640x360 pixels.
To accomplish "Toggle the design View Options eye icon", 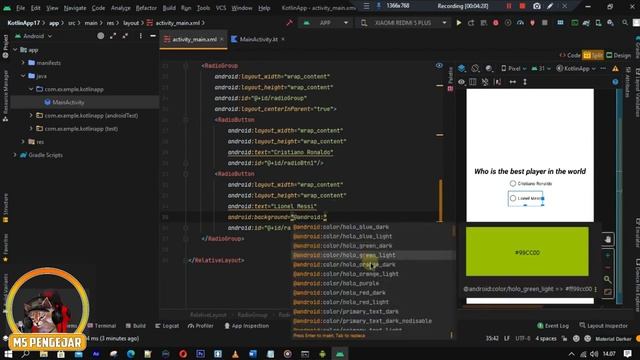I will click(x=461, y=82).
